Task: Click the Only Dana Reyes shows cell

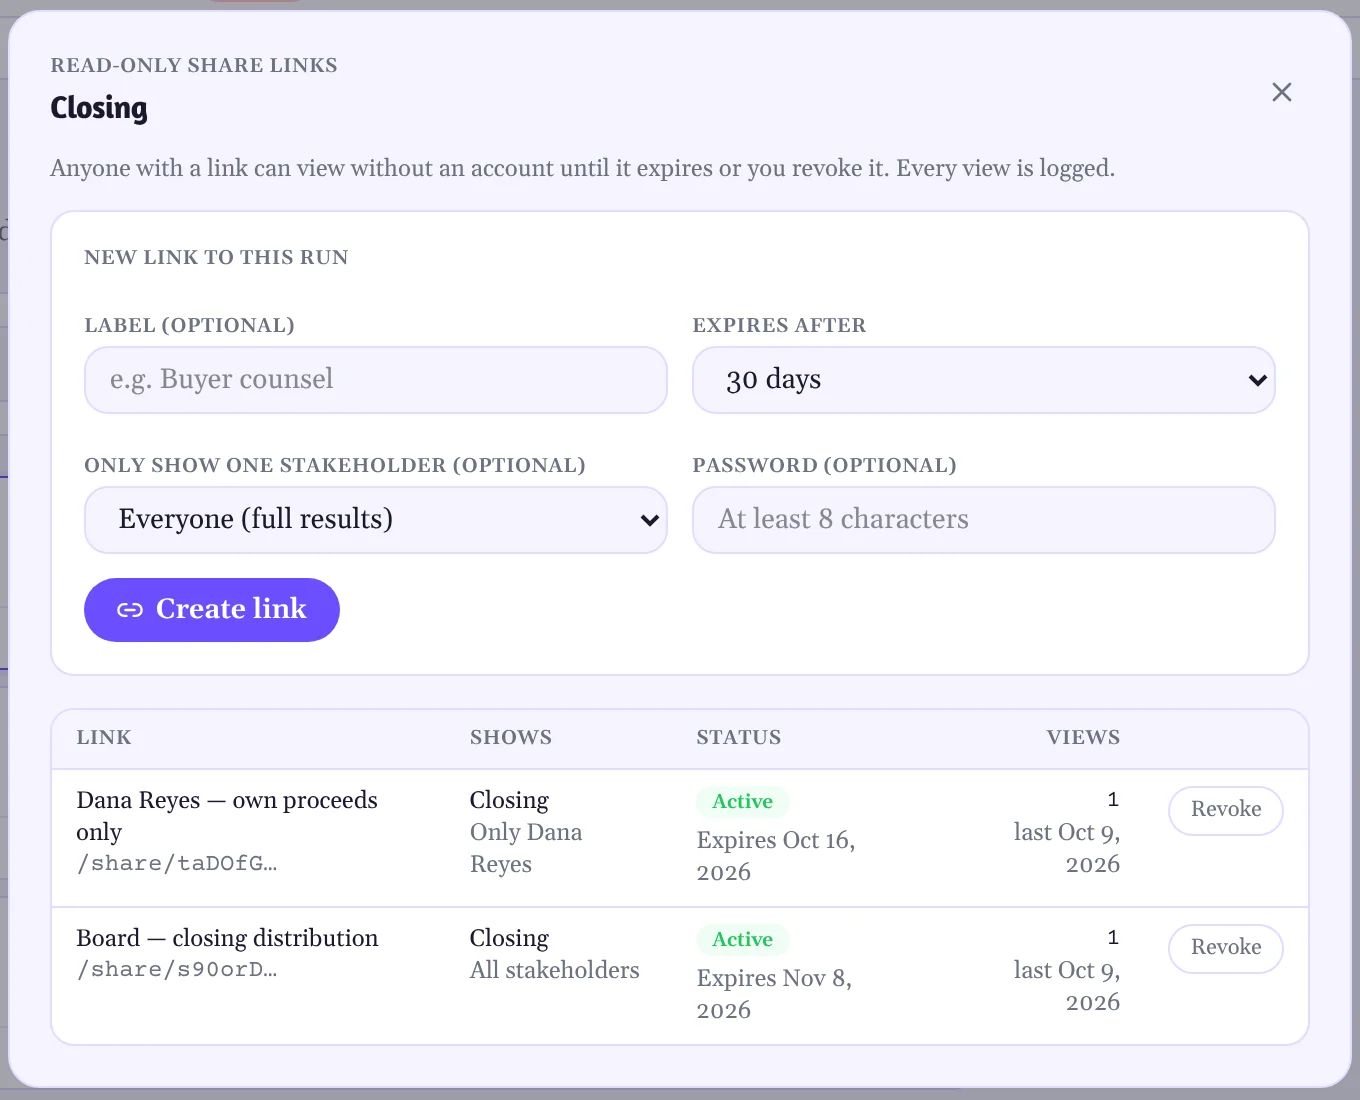Action: coord(526,848)
